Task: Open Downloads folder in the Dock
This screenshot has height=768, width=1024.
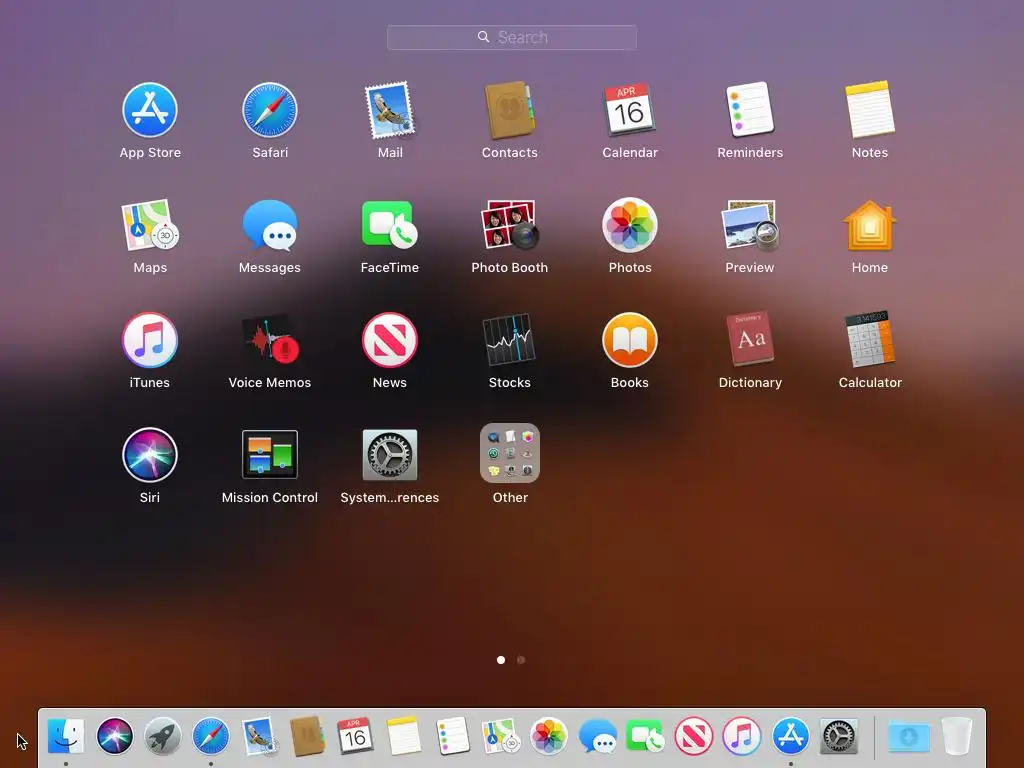Action: [x=908, y=736]
